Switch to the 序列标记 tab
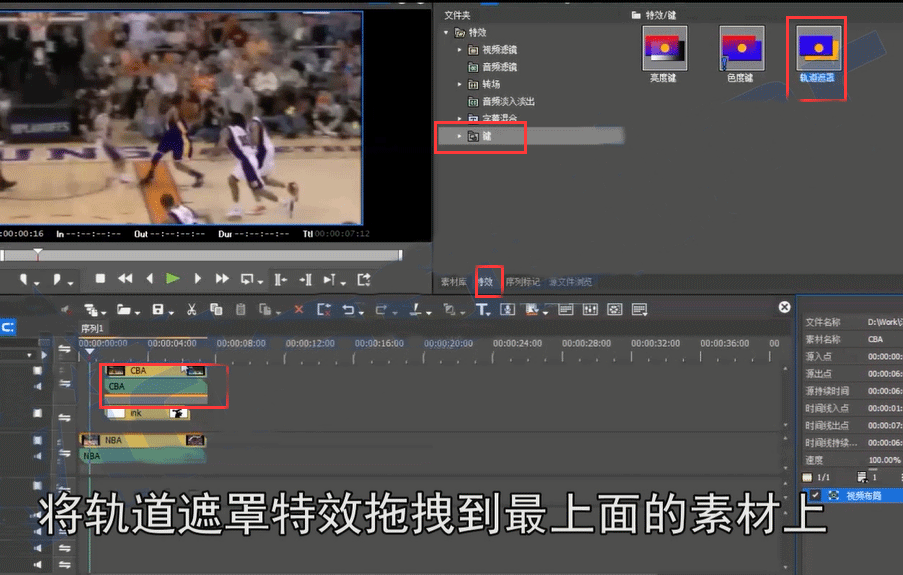This screenshot has height=575, width=903. [523, 282]
